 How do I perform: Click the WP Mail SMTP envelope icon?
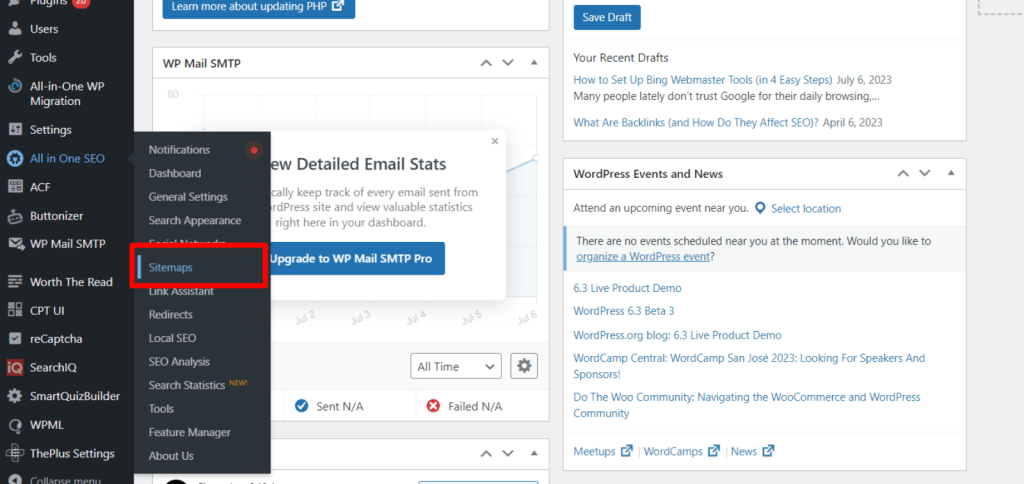(x=15, y=244)
